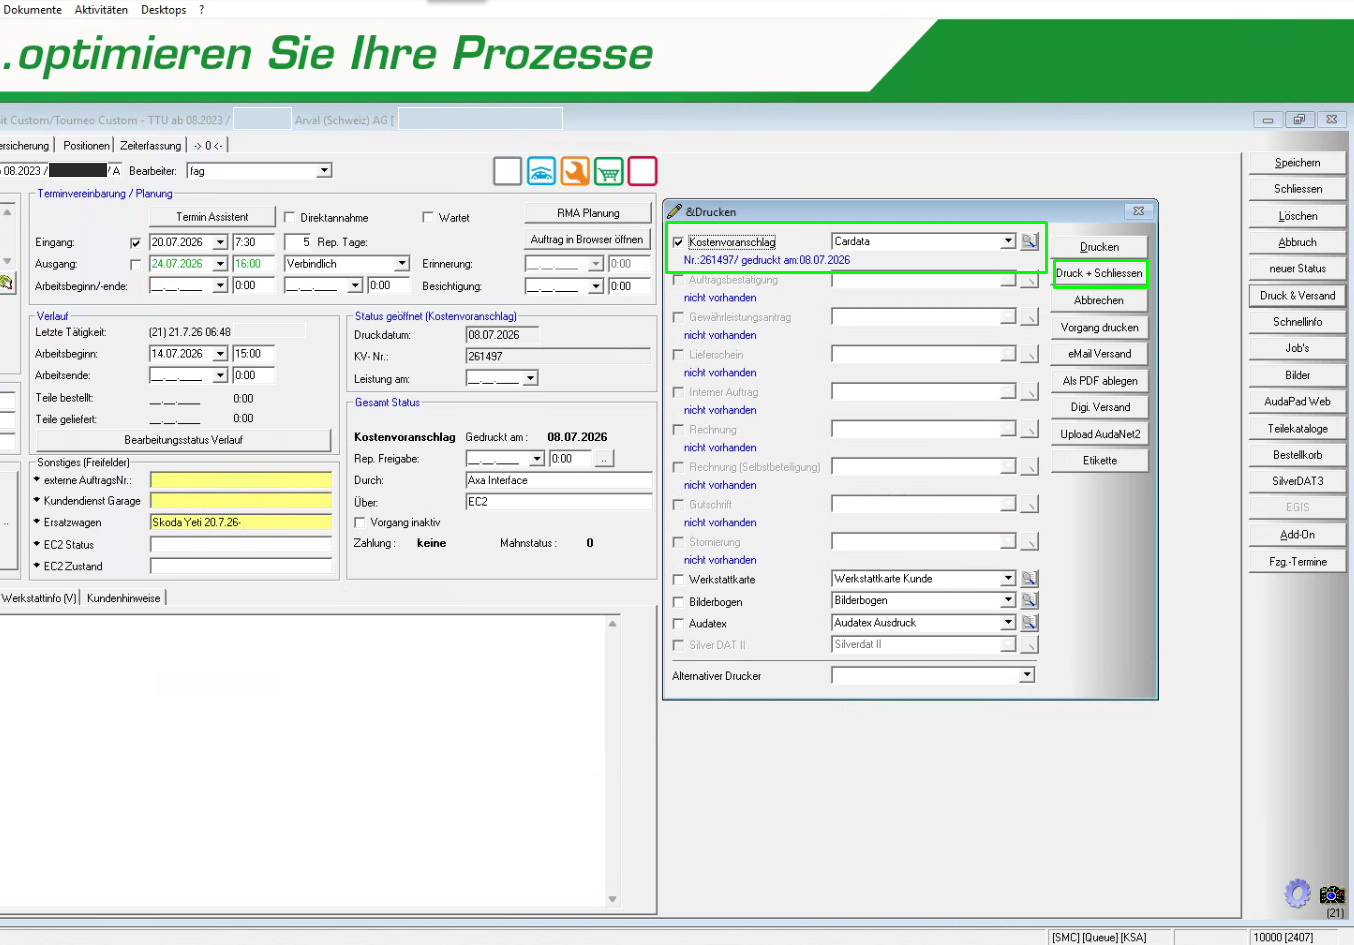Click Auftrag in Browser öffnen
Viewport: 1354px width, 945px height.
[x=587, y=240]
